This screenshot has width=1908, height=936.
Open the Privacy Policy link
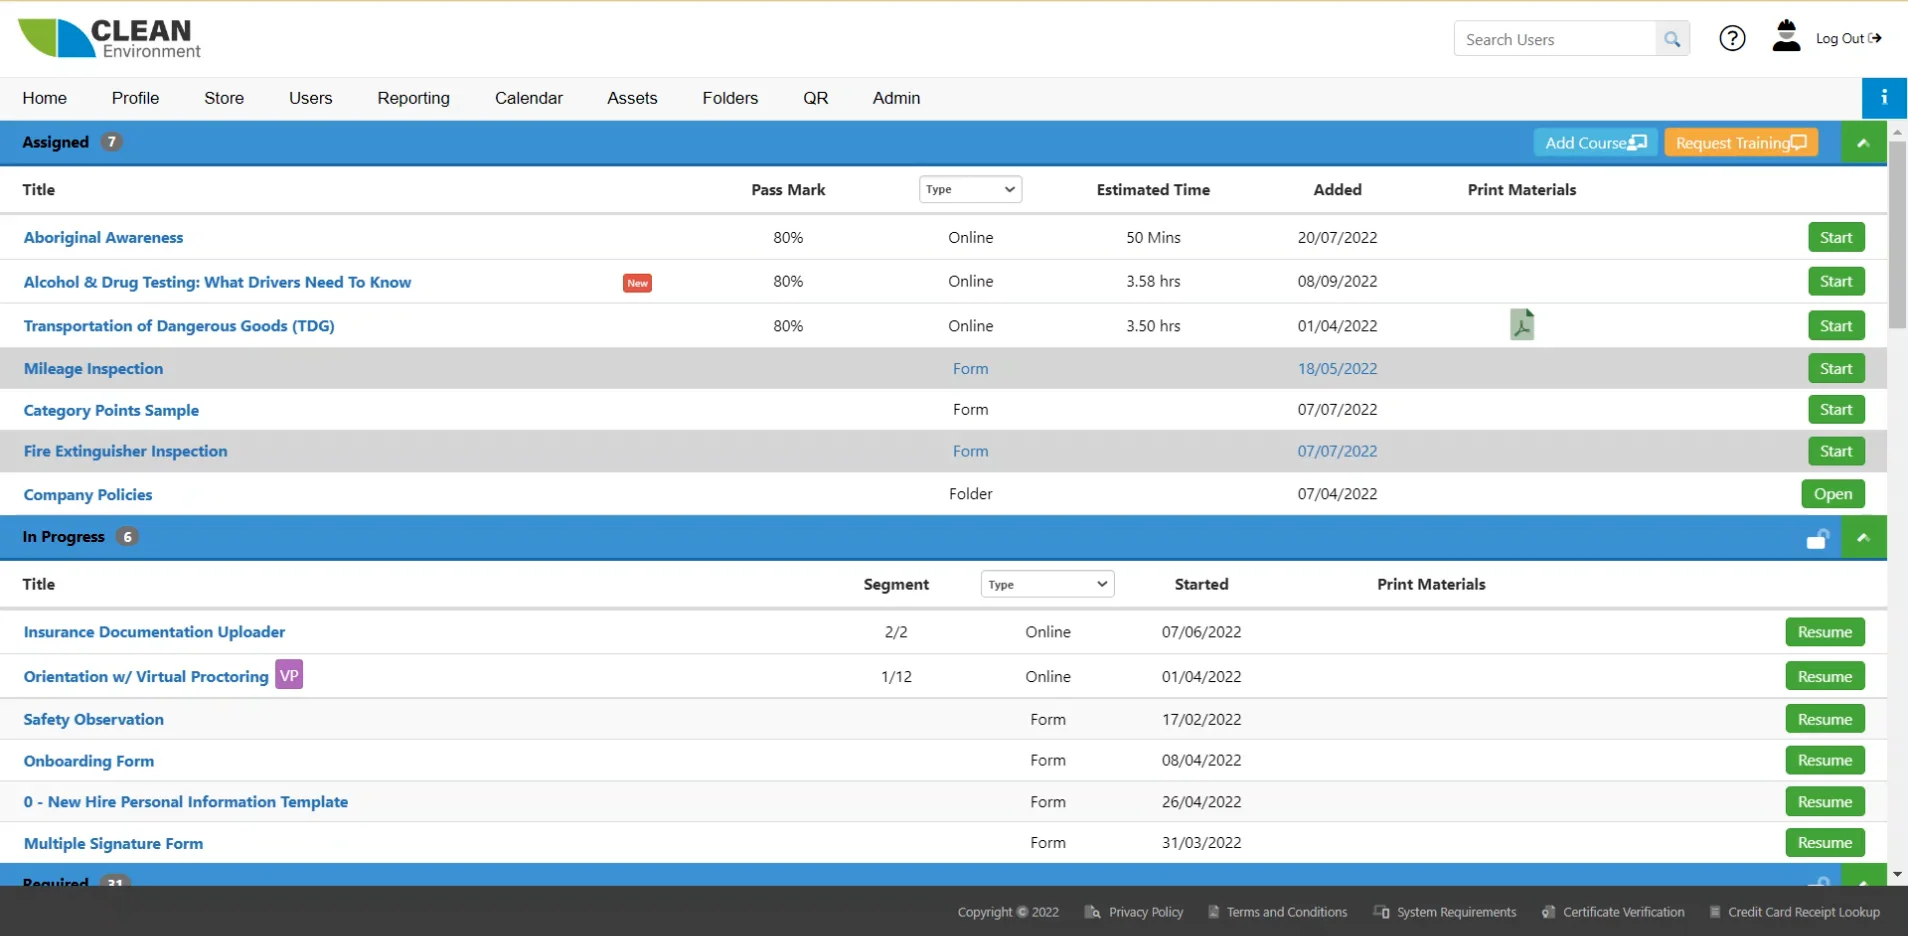pos(1145,911)
